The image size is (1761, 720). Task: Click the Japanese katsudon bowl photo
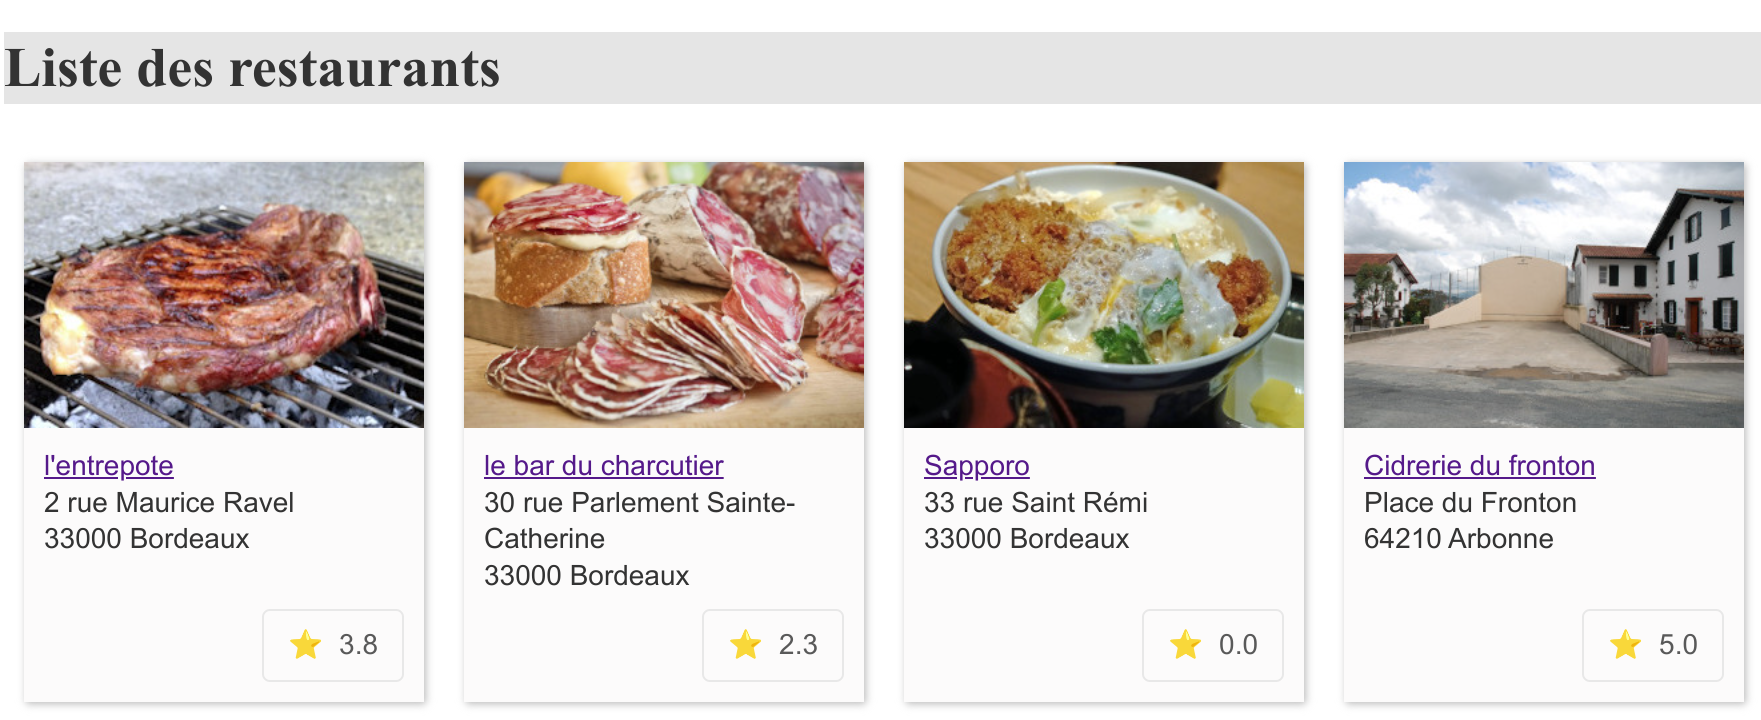(x=1104, y=295)
